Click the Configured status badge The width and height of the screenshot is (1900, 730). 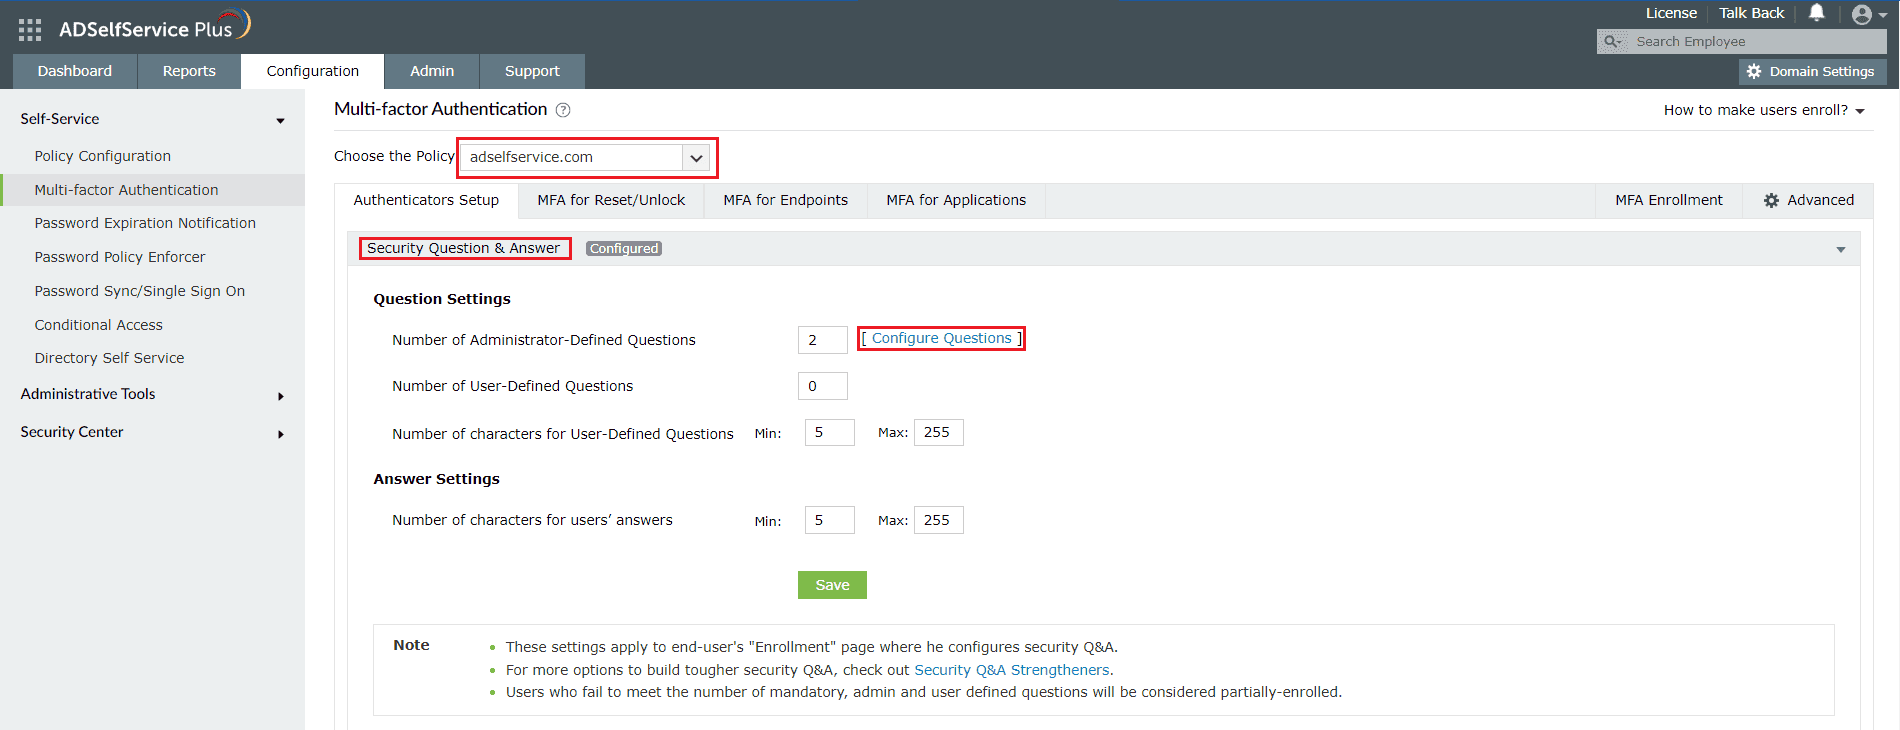click(624, 249)
